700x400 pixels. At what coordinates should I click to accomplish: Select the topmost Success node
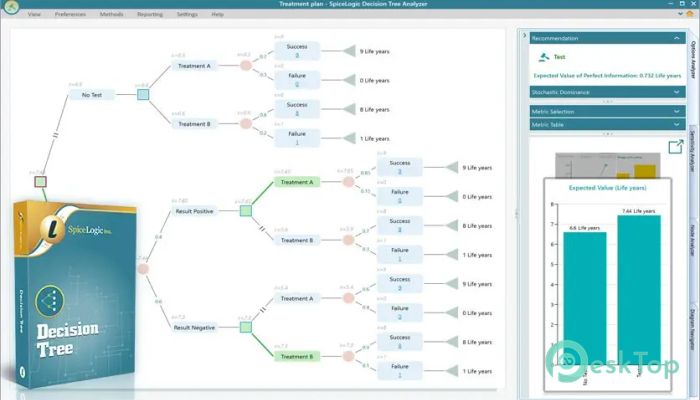click(x=297, y=51)
